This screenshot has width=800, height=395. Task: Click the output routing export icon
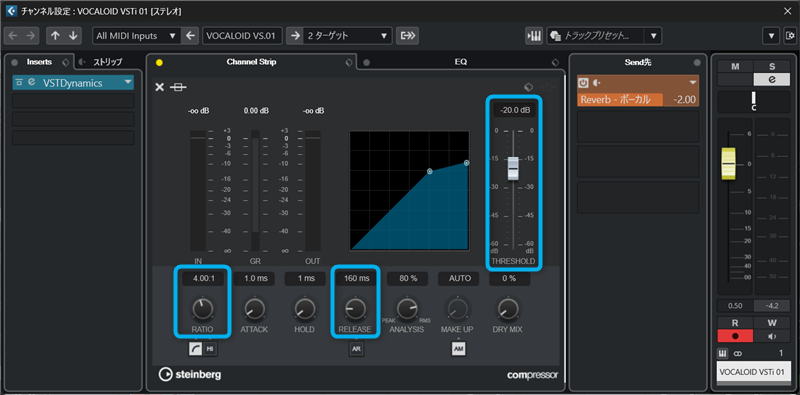[407, 36]
